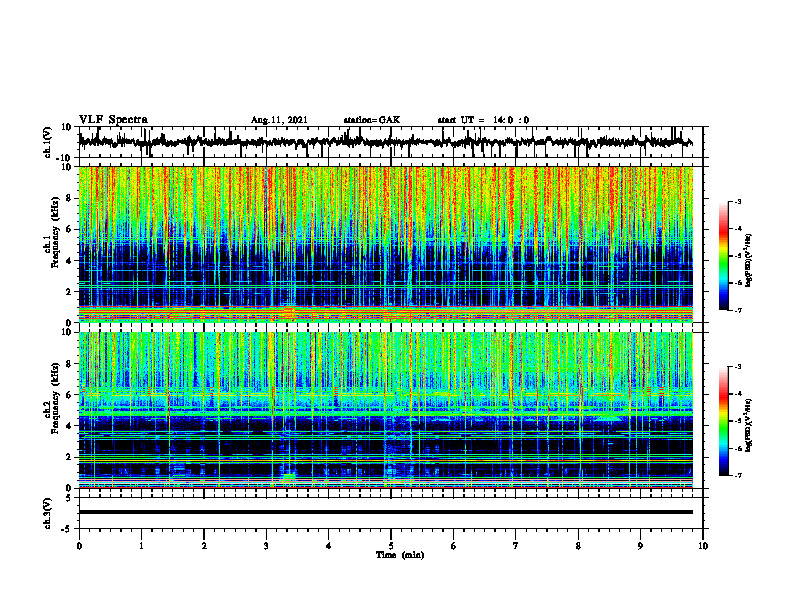This screenshot has height=612, width=792.
Task: Click the flat black ch.3 voltage trace
Action: pos(385,512)
